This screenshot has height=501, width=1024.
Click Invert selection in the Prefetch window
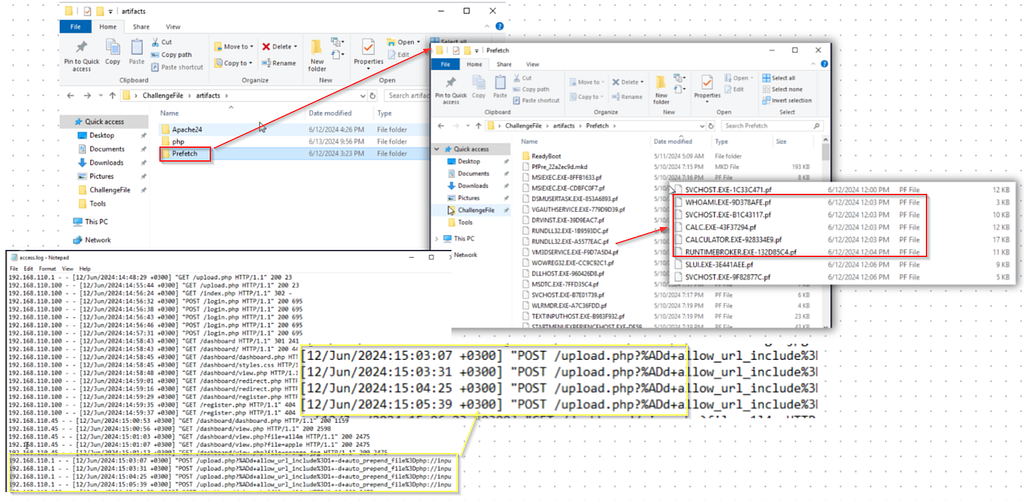point(786,101)
